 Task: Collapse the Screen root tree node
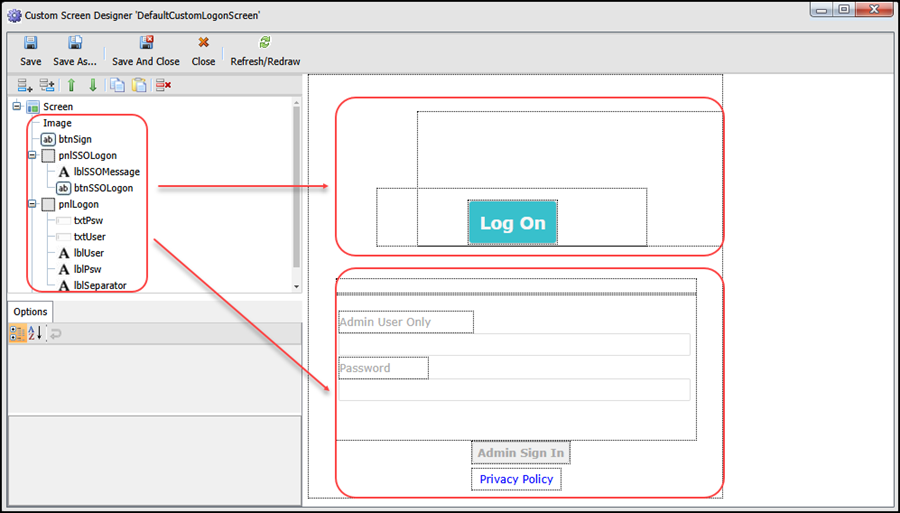point(17,107)
